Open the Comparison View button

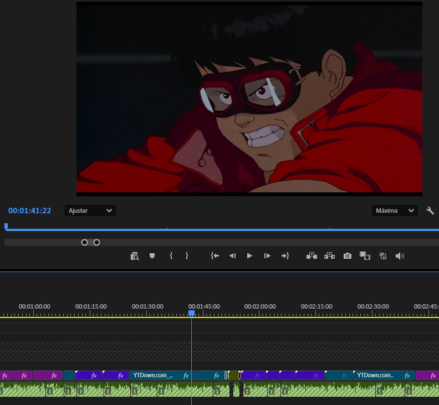(365, 256)
